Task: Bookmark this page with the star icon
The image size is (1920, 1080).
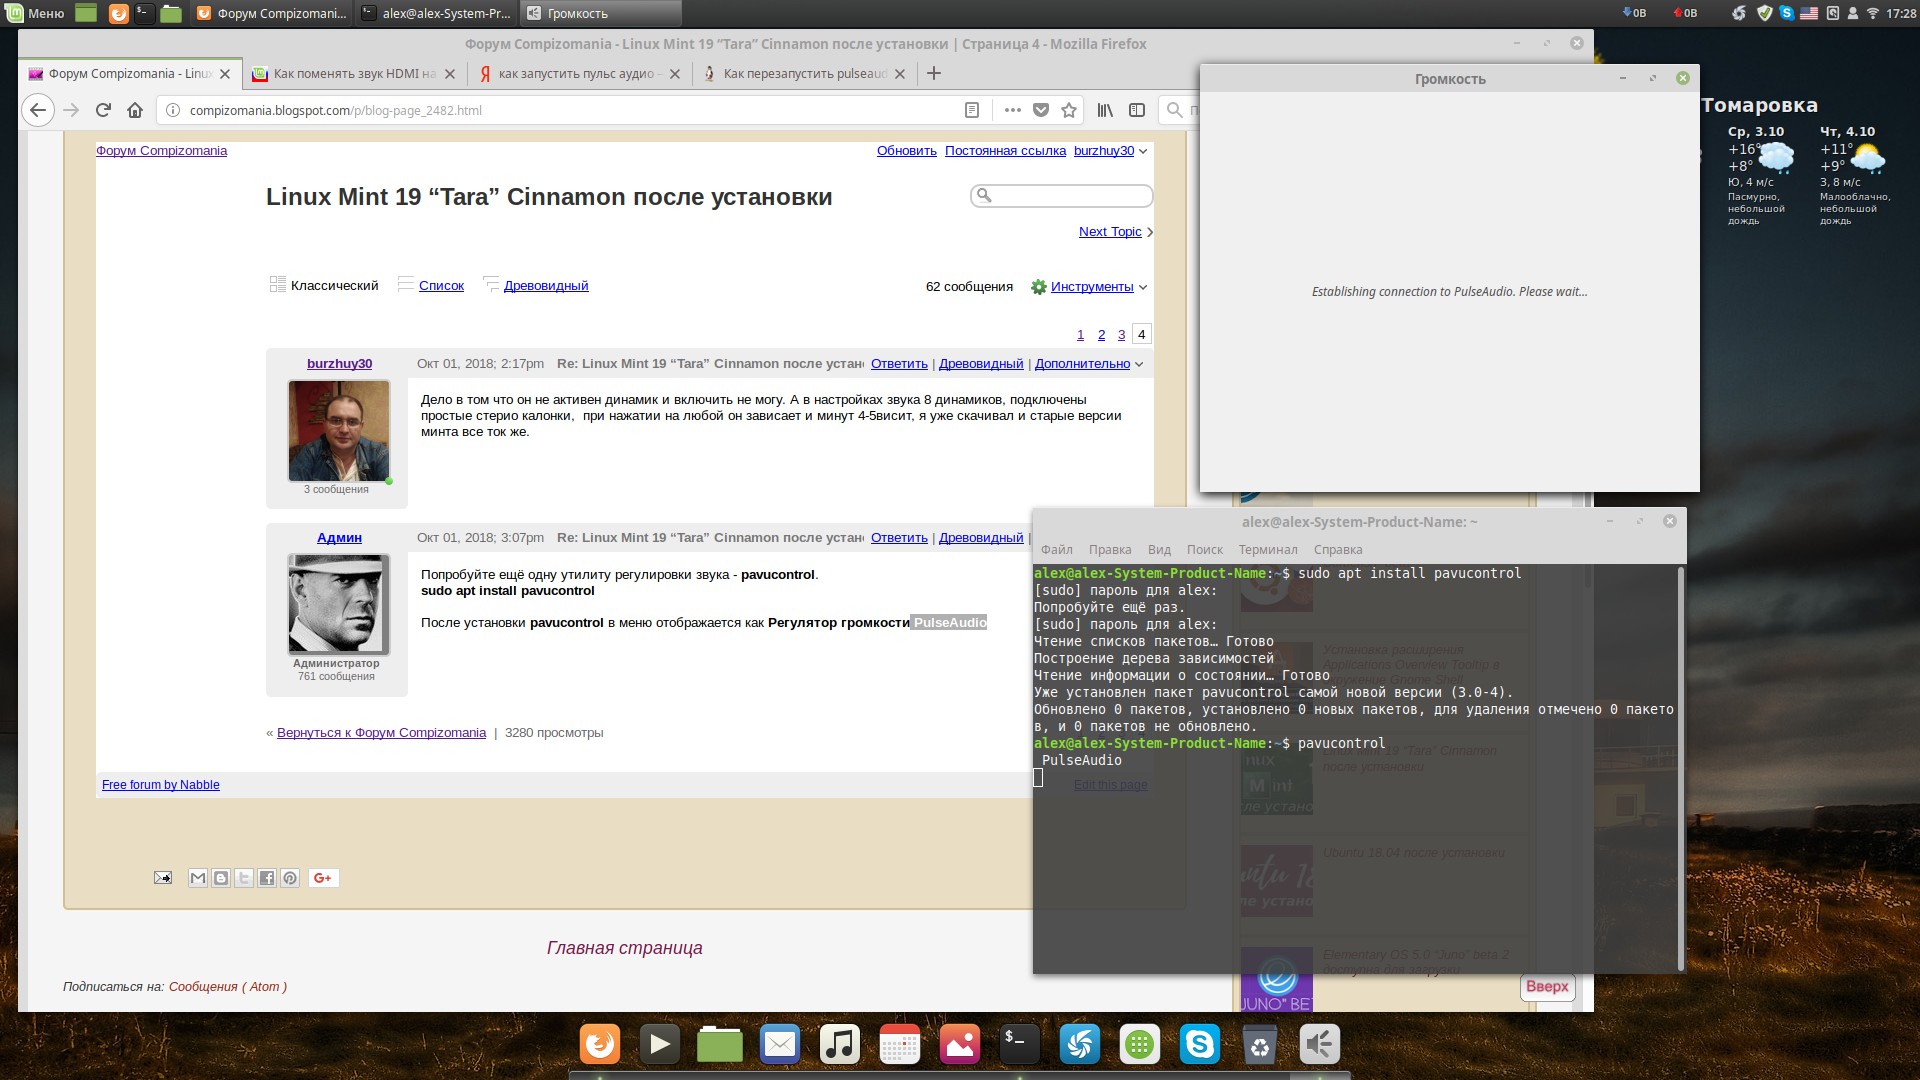Action: 1069,110
